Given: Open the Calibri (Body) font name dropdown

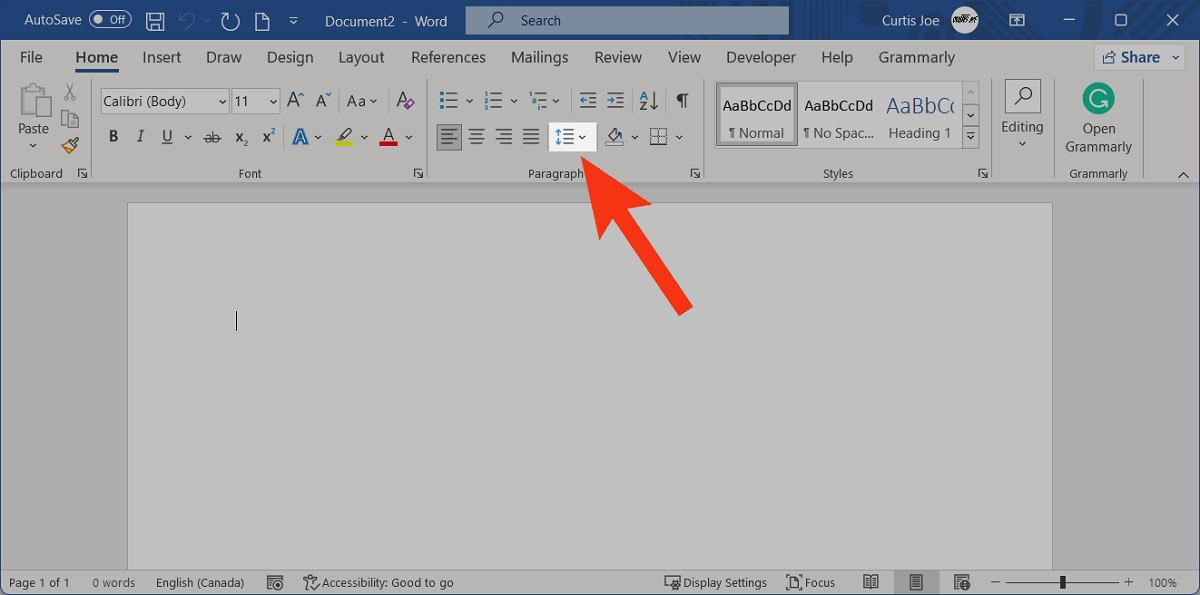Looking at the screenshot, I should click(221, 101).
